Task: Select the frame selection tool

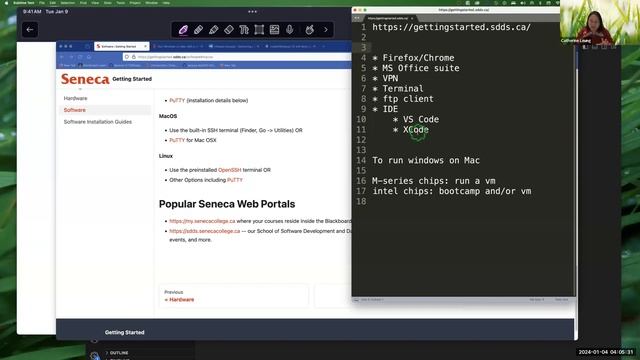Action: (x=259, y=29)
